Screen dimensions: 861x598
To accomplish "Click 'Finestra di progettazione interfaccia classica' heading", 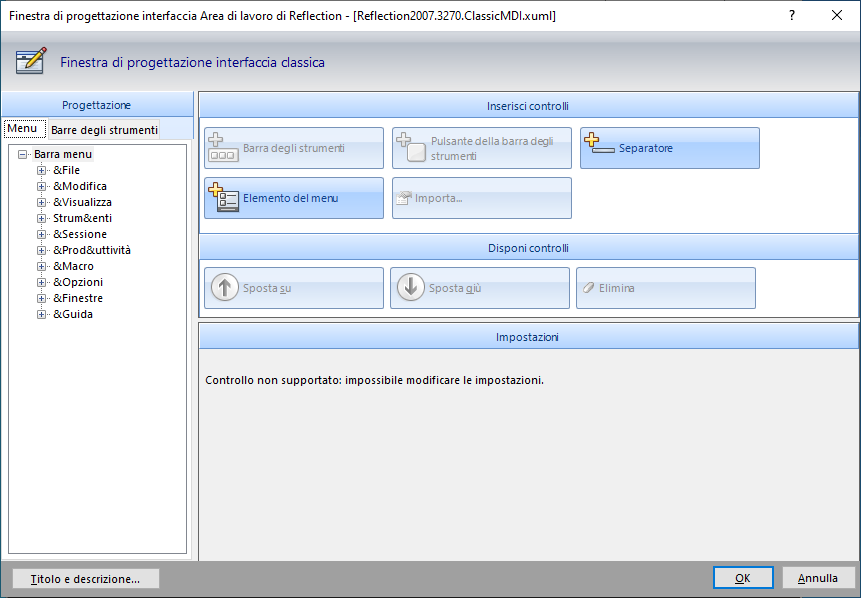I will pyautogui.click(x=192, y=62).
